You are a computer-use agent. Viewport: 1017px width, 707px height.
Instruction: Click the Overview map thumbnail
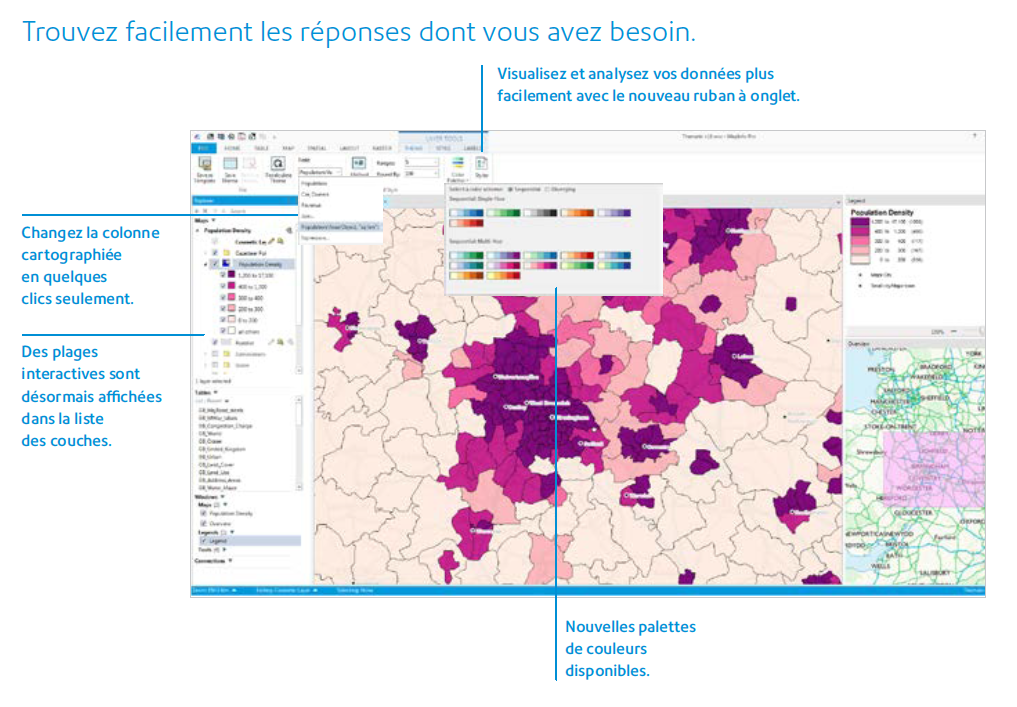point(915,466)
